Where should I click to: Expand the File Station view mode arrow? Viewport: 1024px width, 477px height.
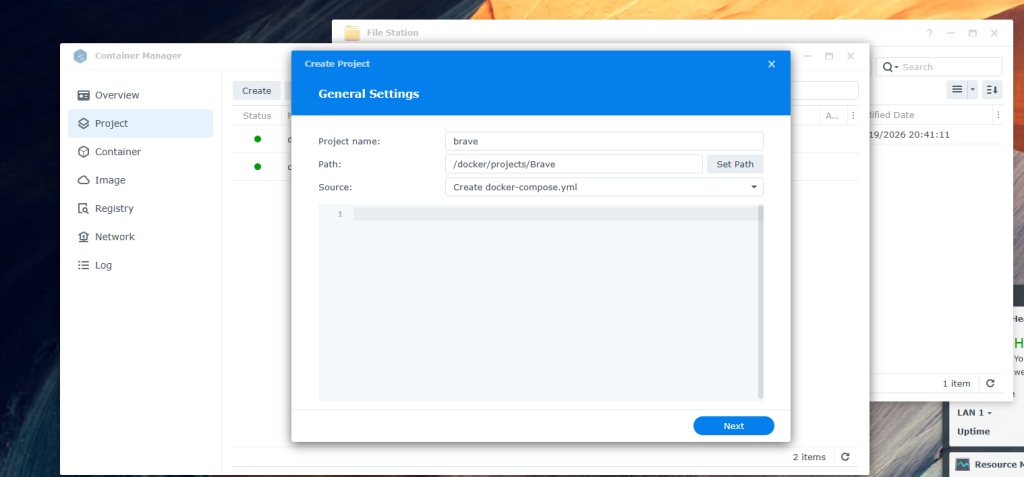tap(972, 90)
